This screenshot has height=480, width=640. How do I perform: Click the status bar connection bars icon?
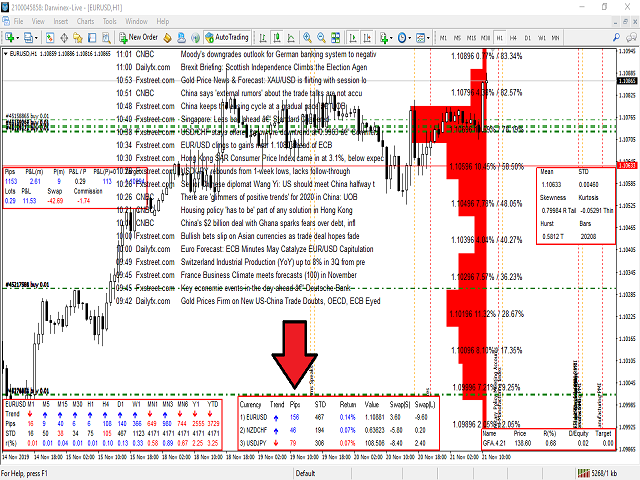coord(584,473)
